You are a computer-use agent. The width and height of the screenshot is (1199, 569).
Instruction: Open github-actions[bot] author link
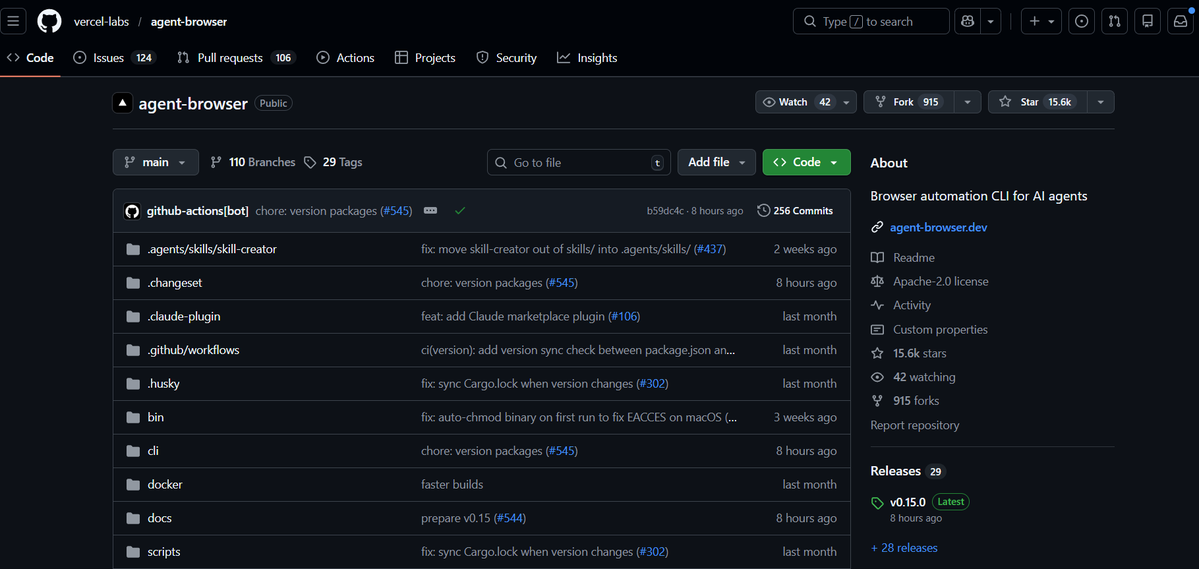[x=197, y=211]
